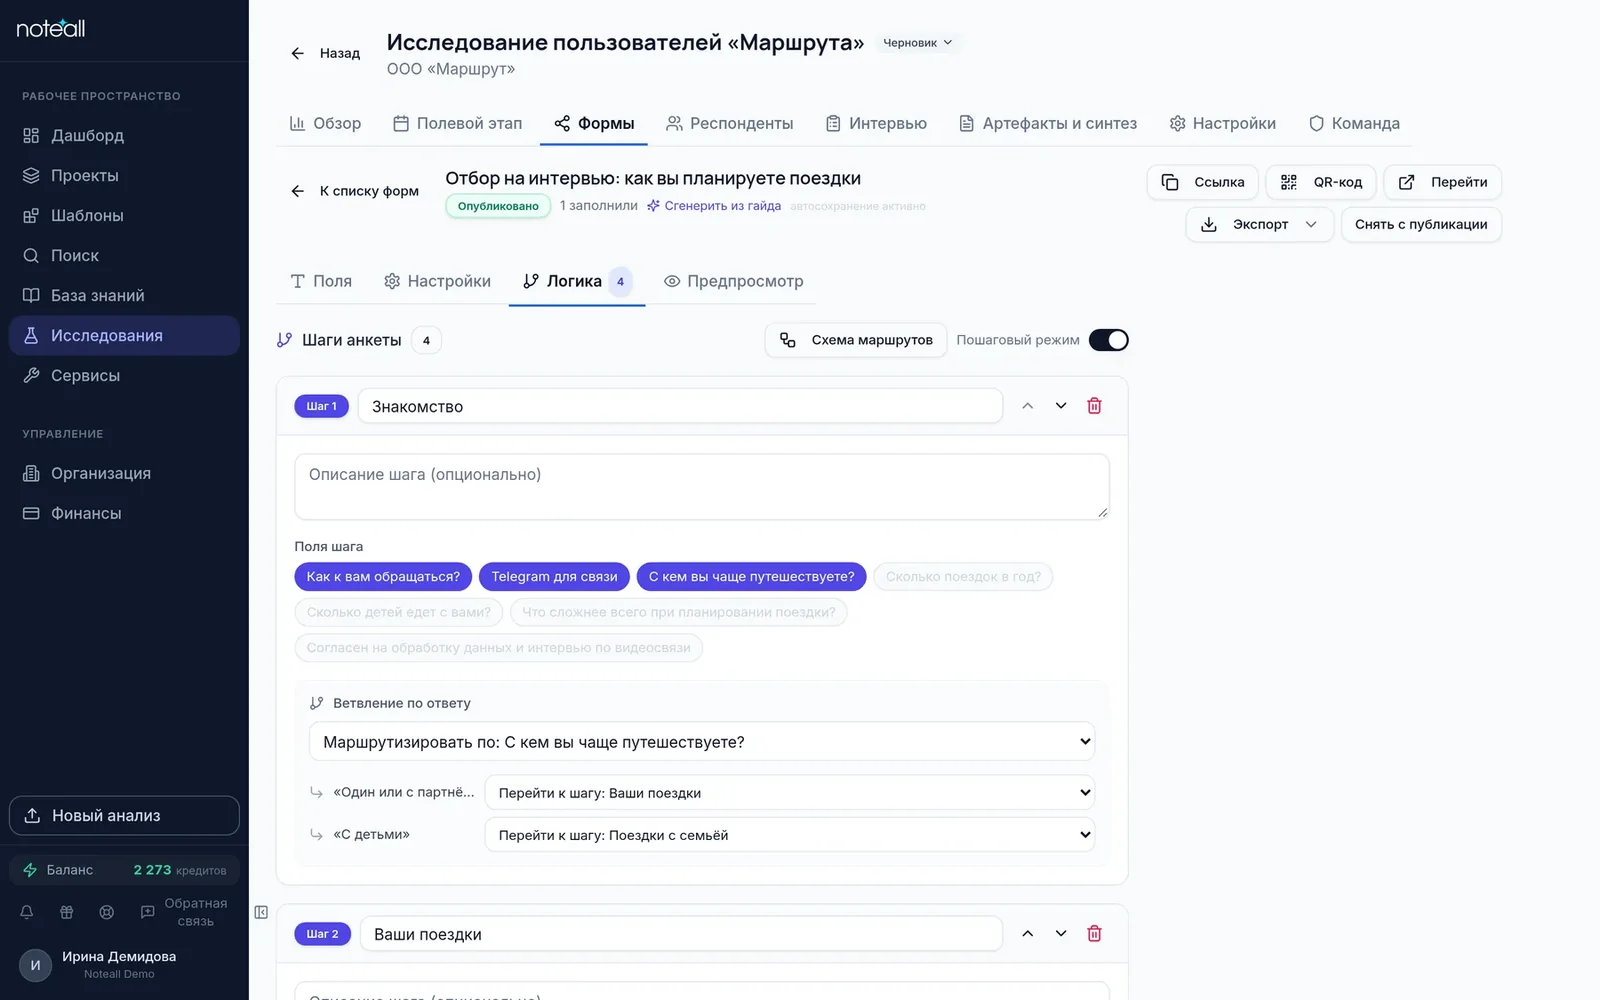Image resolution: width=1600 pixels, height=1000 pixels.
Task: Move step 1 «Знакомство» down arrow
Action: coord(1061,406)
